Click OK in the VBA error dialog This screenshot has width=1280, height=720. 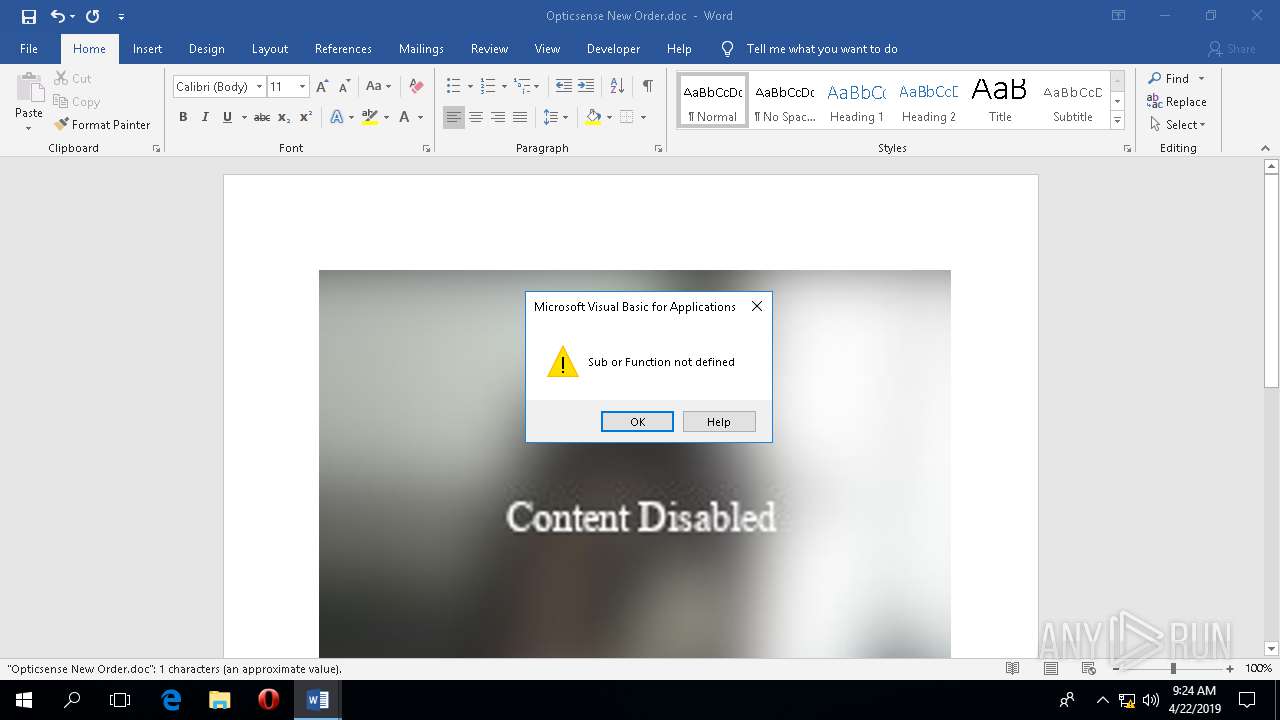click(x=637, y=422)
